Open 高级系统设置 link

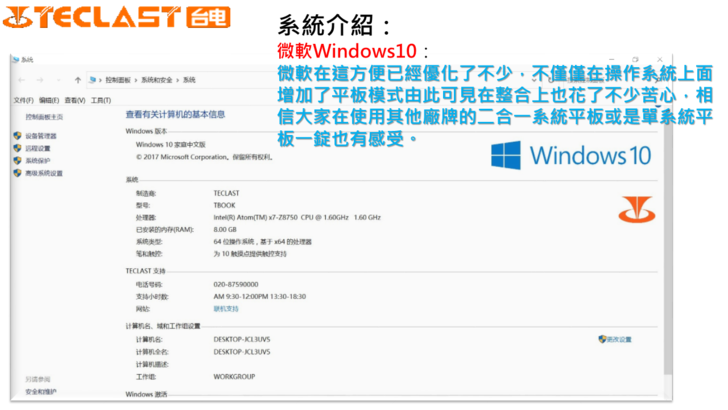[x=44, y=173]
